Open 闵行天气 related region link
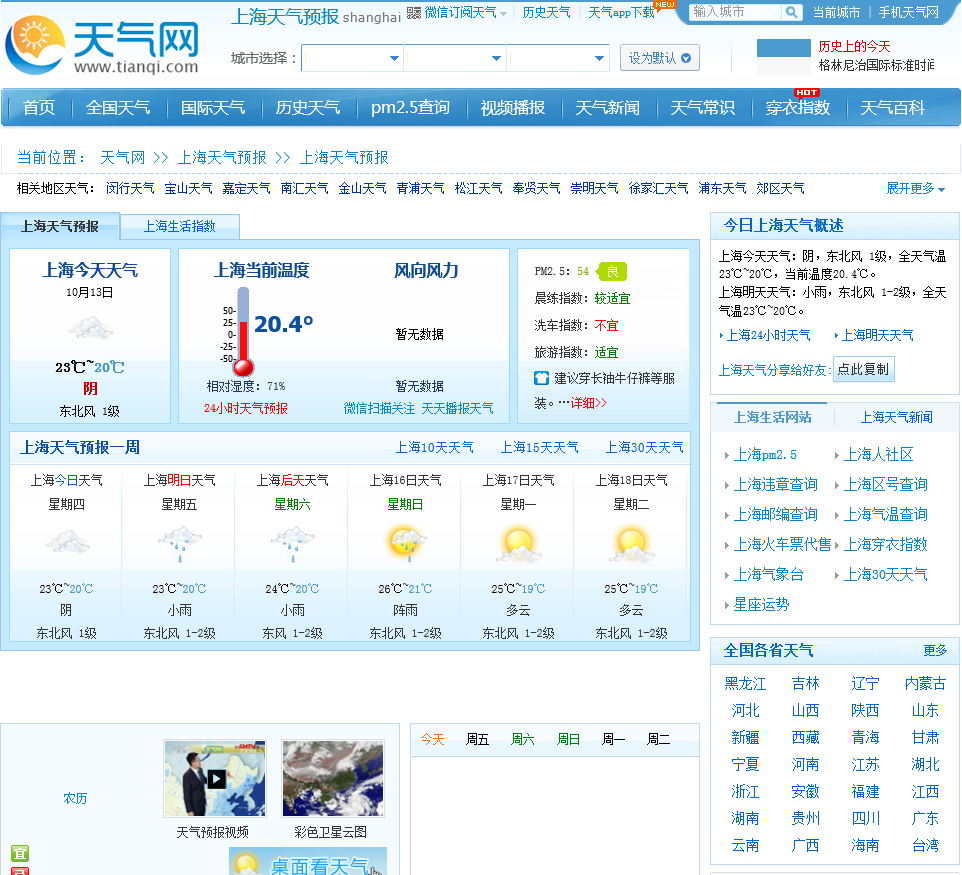This screenshot has width=962, height=875. coord(130,188)
